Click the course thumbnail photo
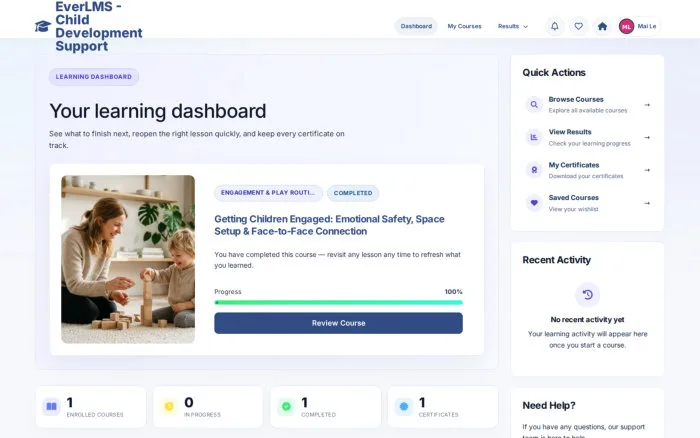 [128, 259]
